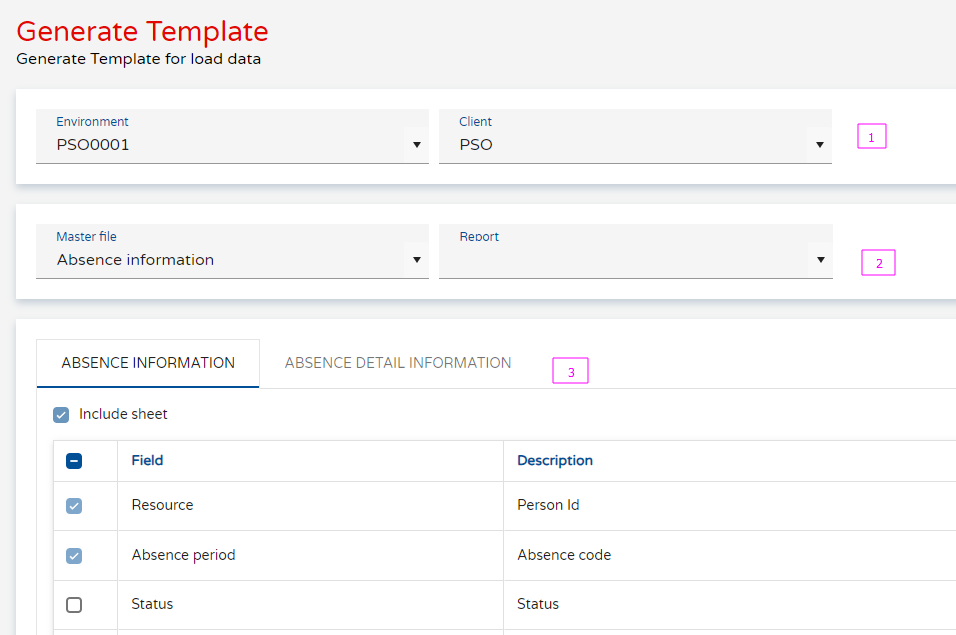Enable the Status row checkbox

click(73, 604)
